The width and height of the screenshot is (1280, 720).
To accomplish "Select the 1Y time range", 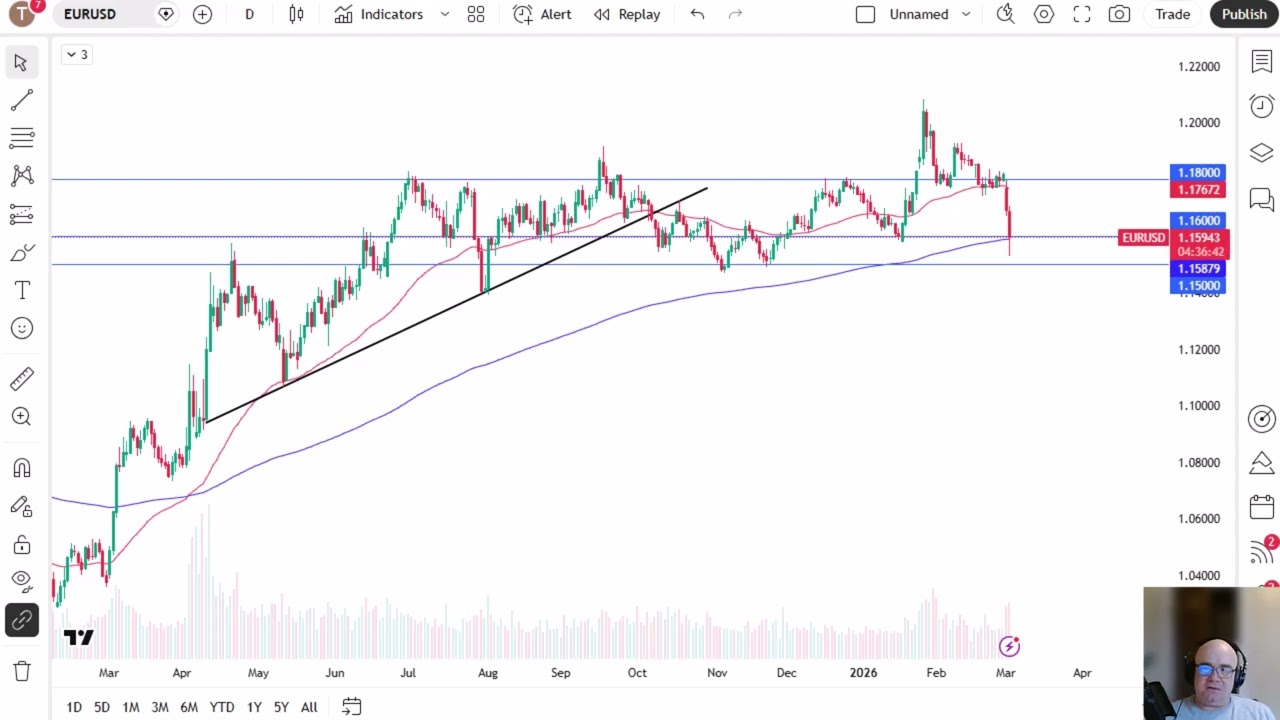I will pyautogui.click(x=254, y=707).
